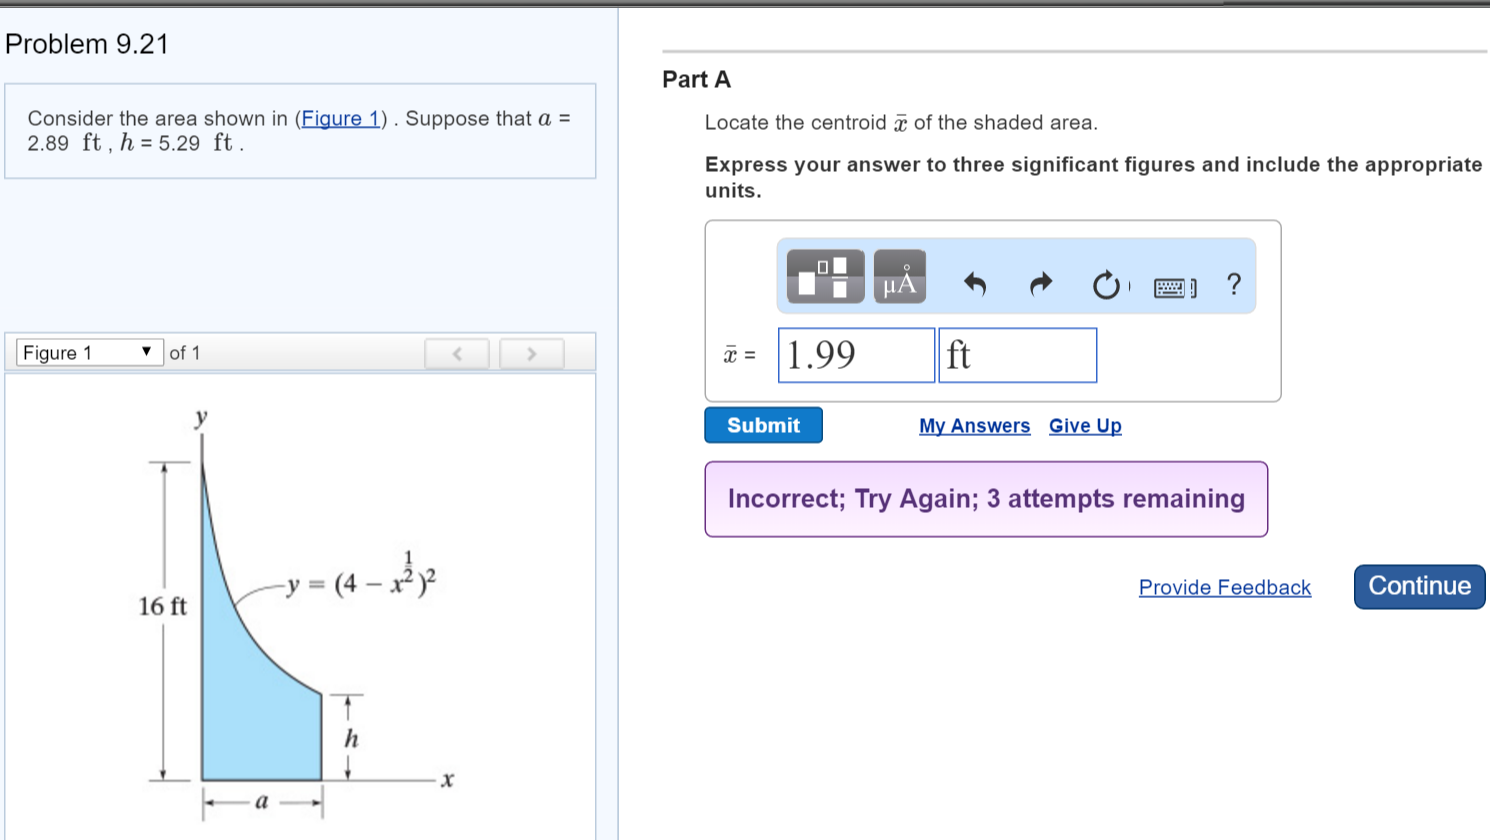Click the Give Up link
The width and height of the screenshot is (1490, 840).
point(1085,426)
